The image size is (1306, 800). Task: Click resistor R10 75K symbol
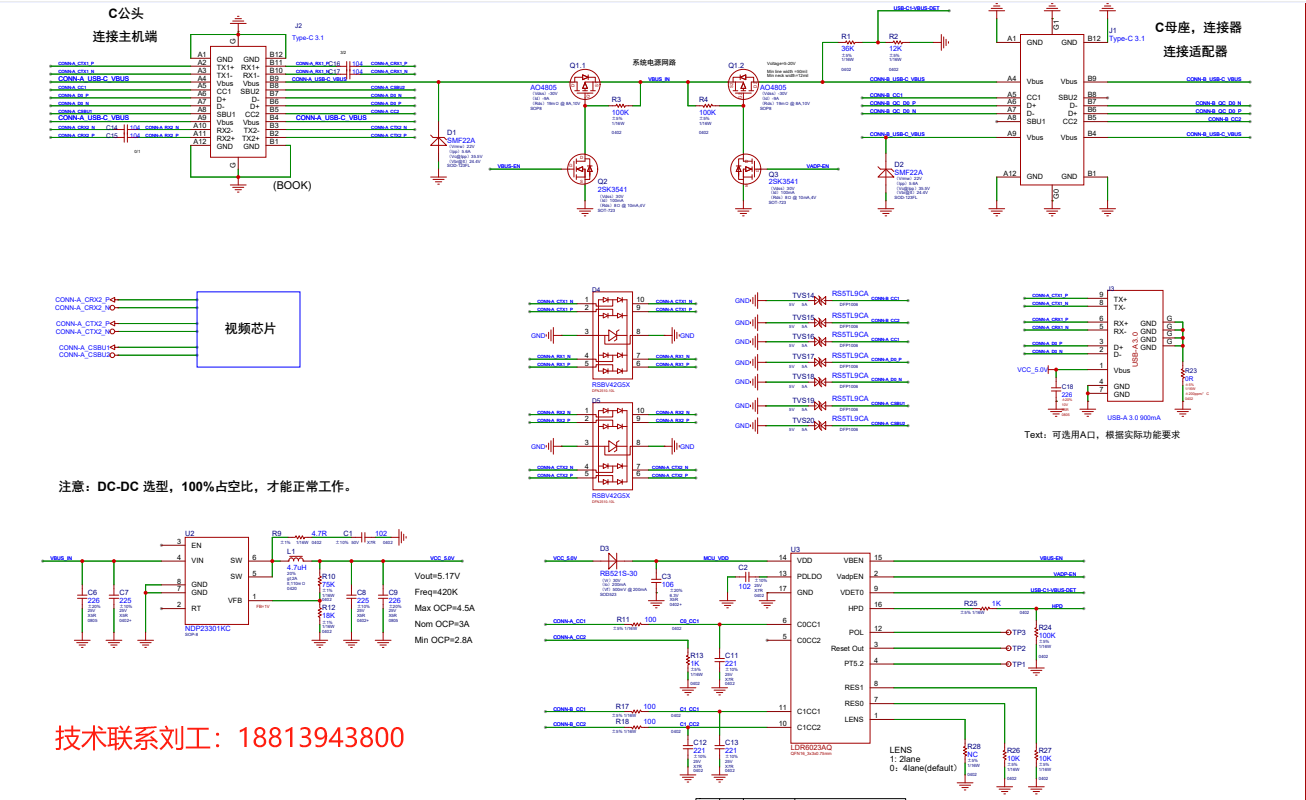(x=318, y=580)
